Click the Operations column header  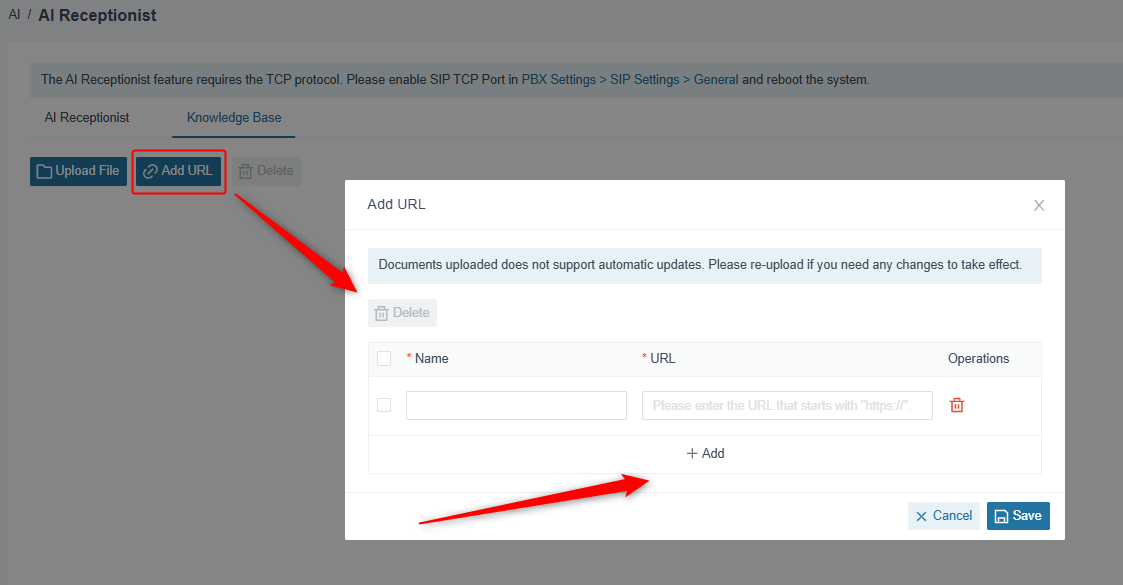tap(978, 358)
